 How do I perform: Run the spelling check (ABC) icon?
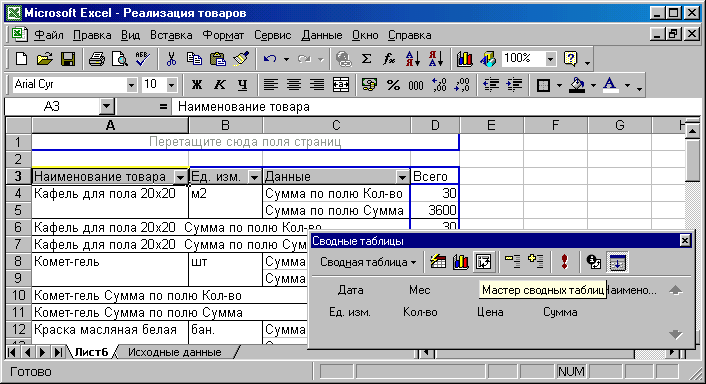click(143, 59)
